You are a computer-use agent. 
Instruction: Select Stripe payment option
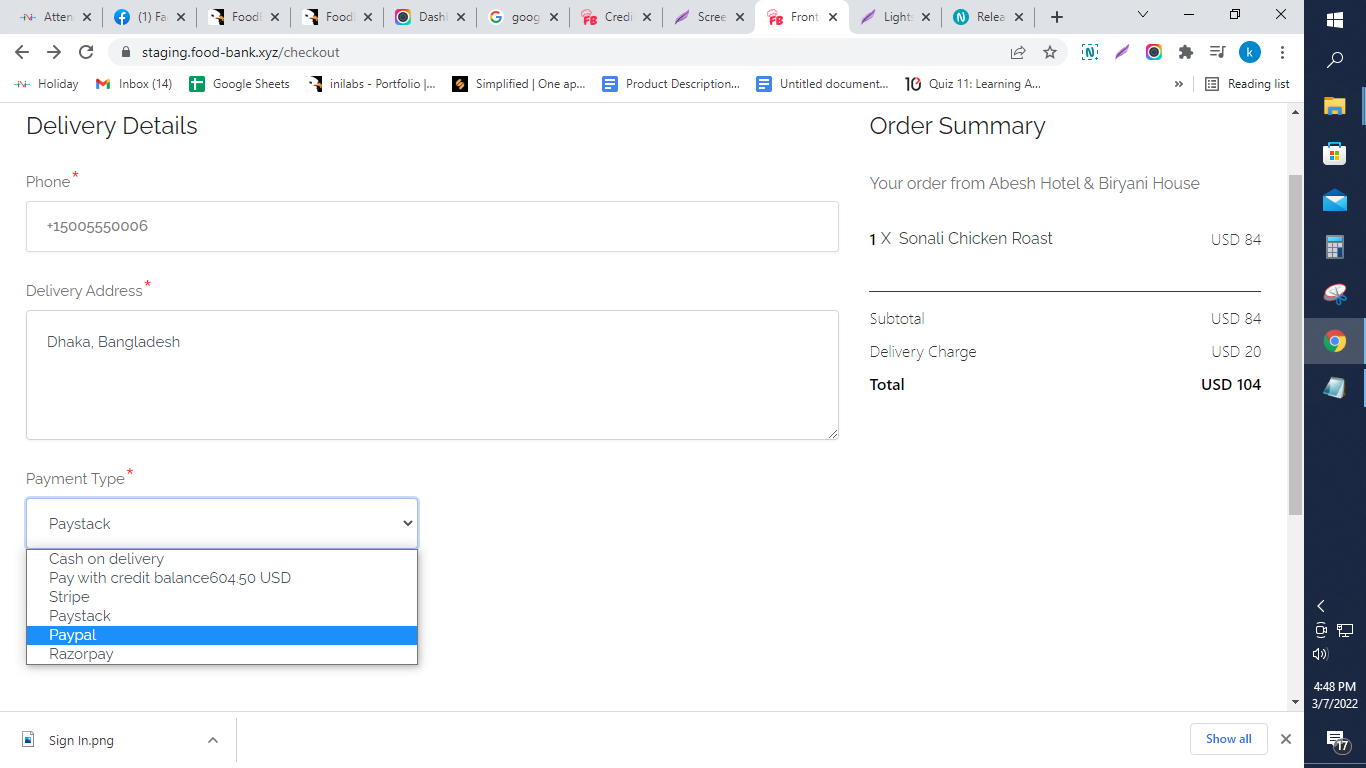(x=222, y=597)
